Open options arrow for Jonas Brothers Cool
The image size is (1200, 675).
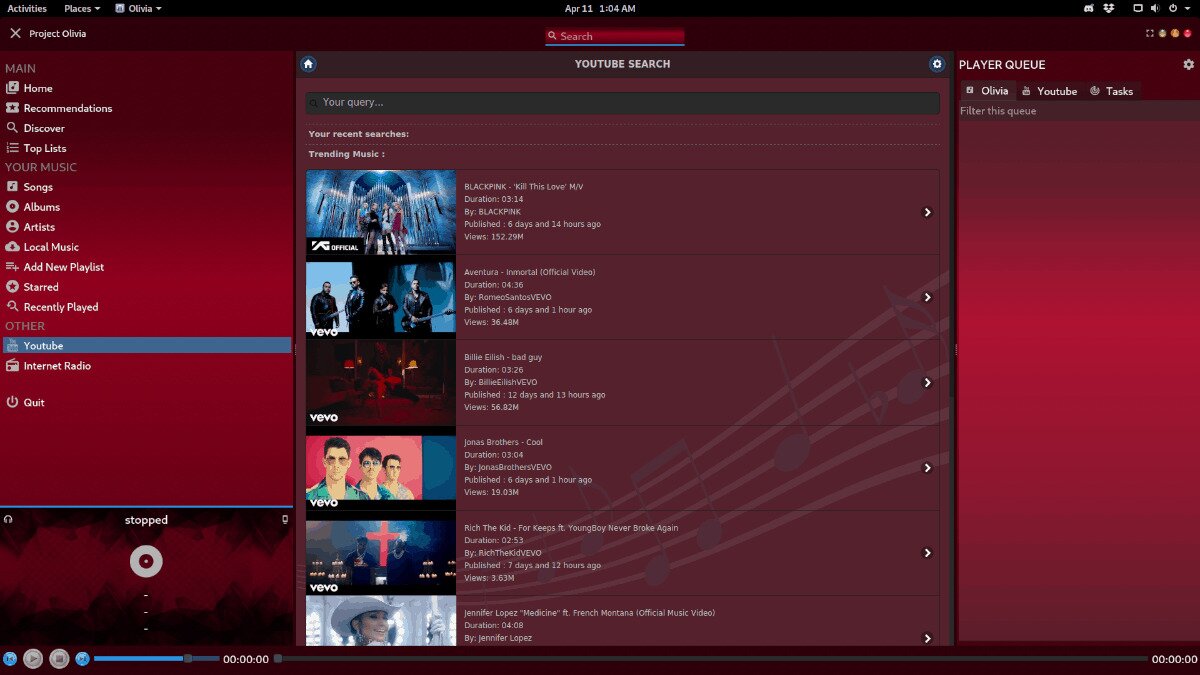pyautogui.click(x=927, y=468)
